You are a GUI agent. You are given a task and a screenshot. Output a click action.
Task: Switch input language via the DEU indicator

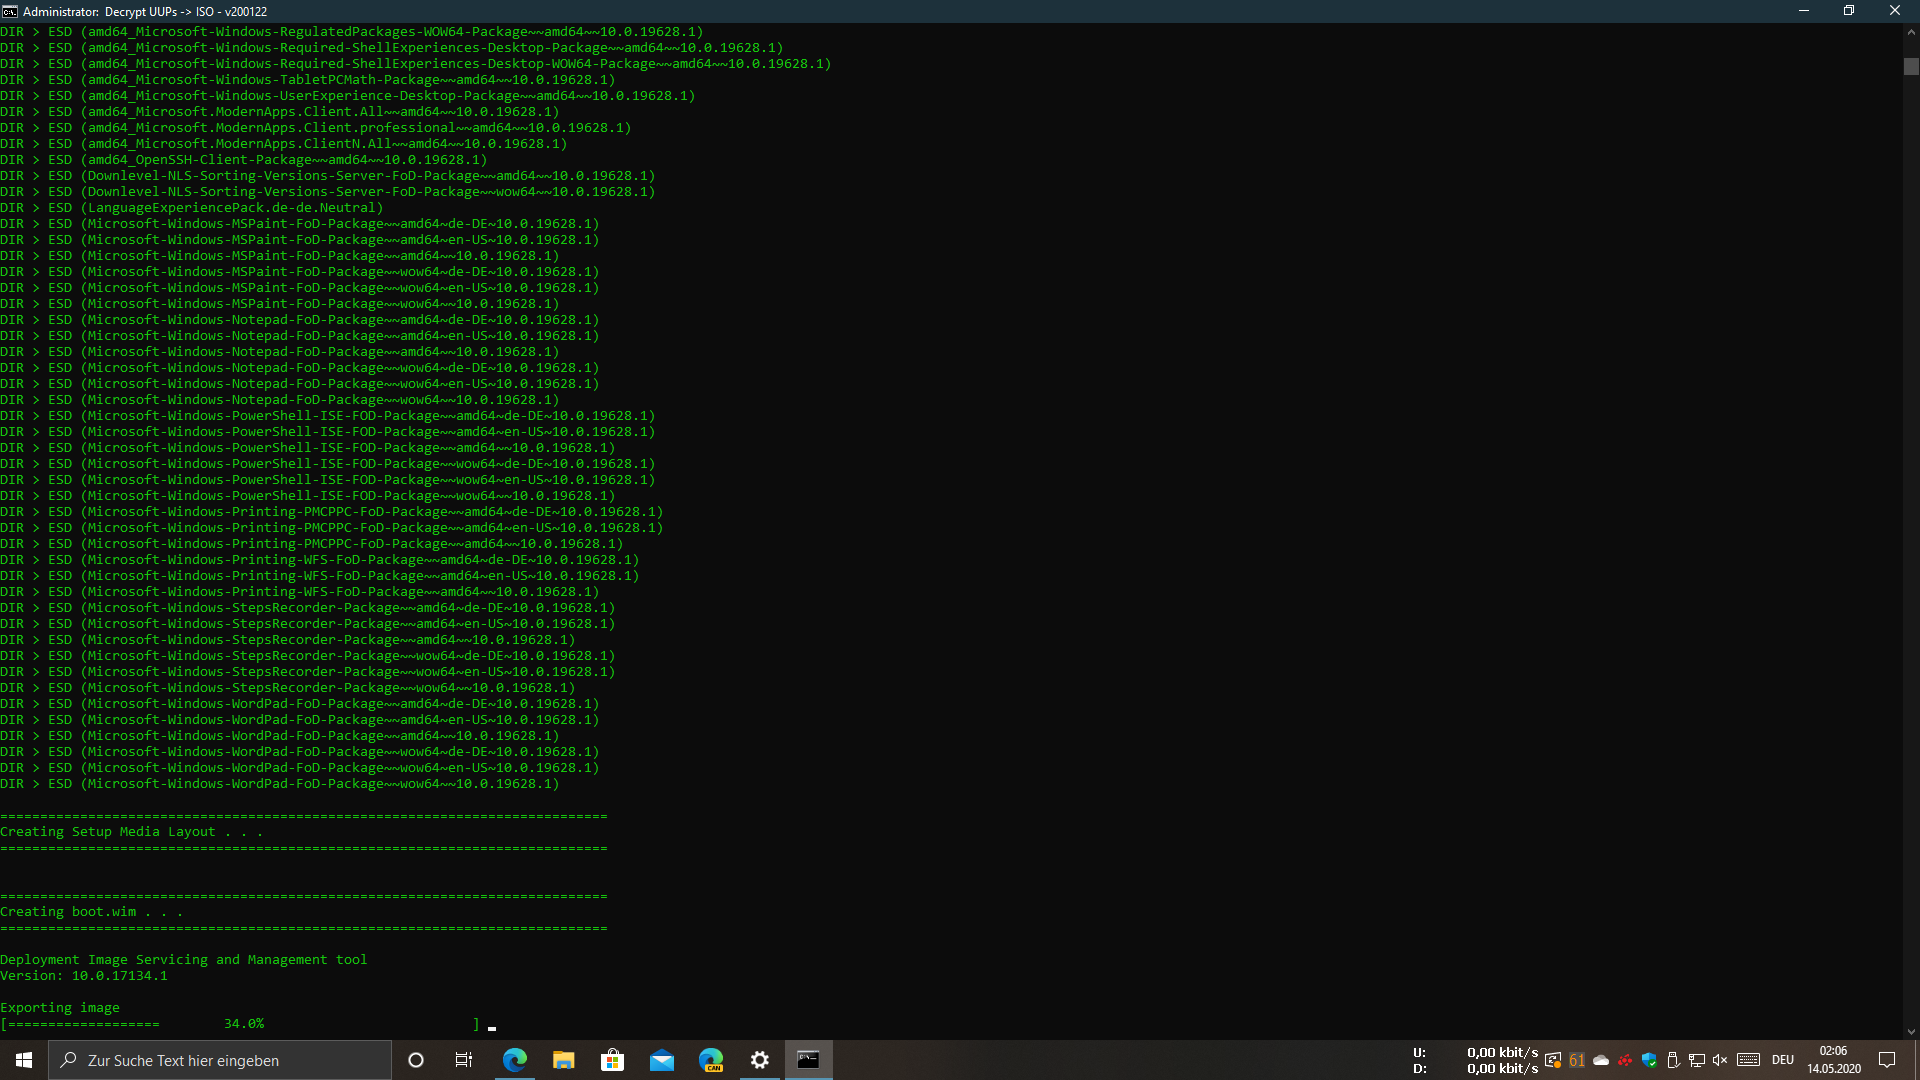pyautogui.click(x=1783, y=1060)
